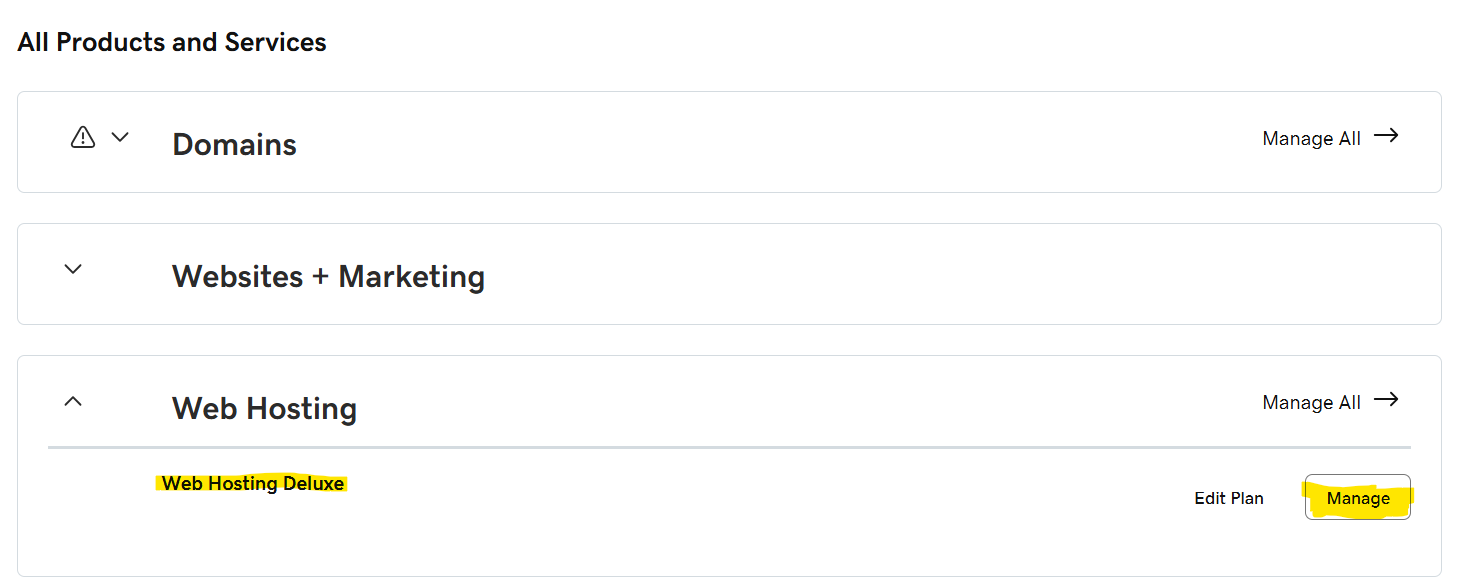
Task: Click the Web Hosting section heading
Action: pyautogui.click(x=264, y=408)
